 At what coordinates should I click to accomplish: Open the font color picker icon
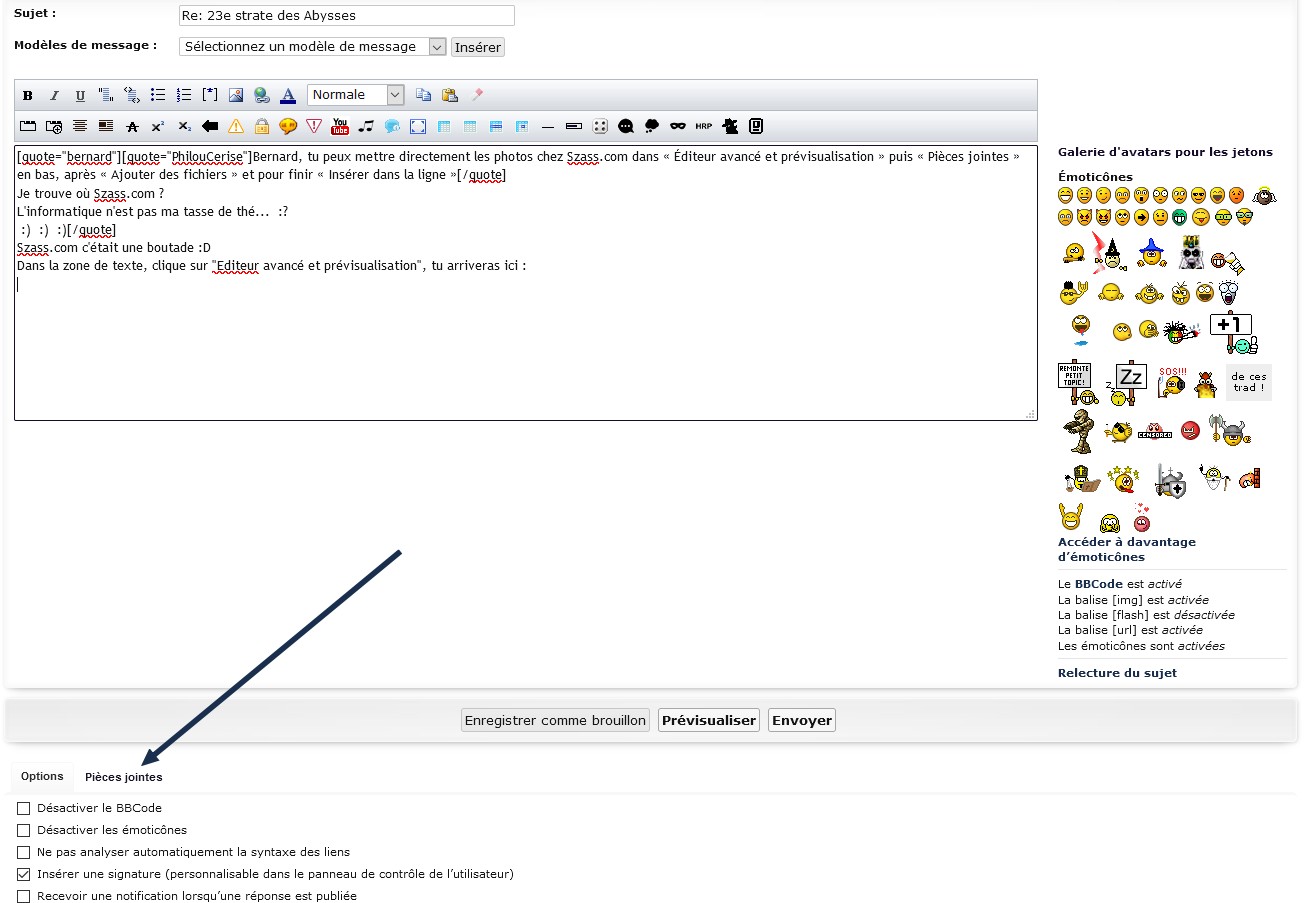pos(288,95)
